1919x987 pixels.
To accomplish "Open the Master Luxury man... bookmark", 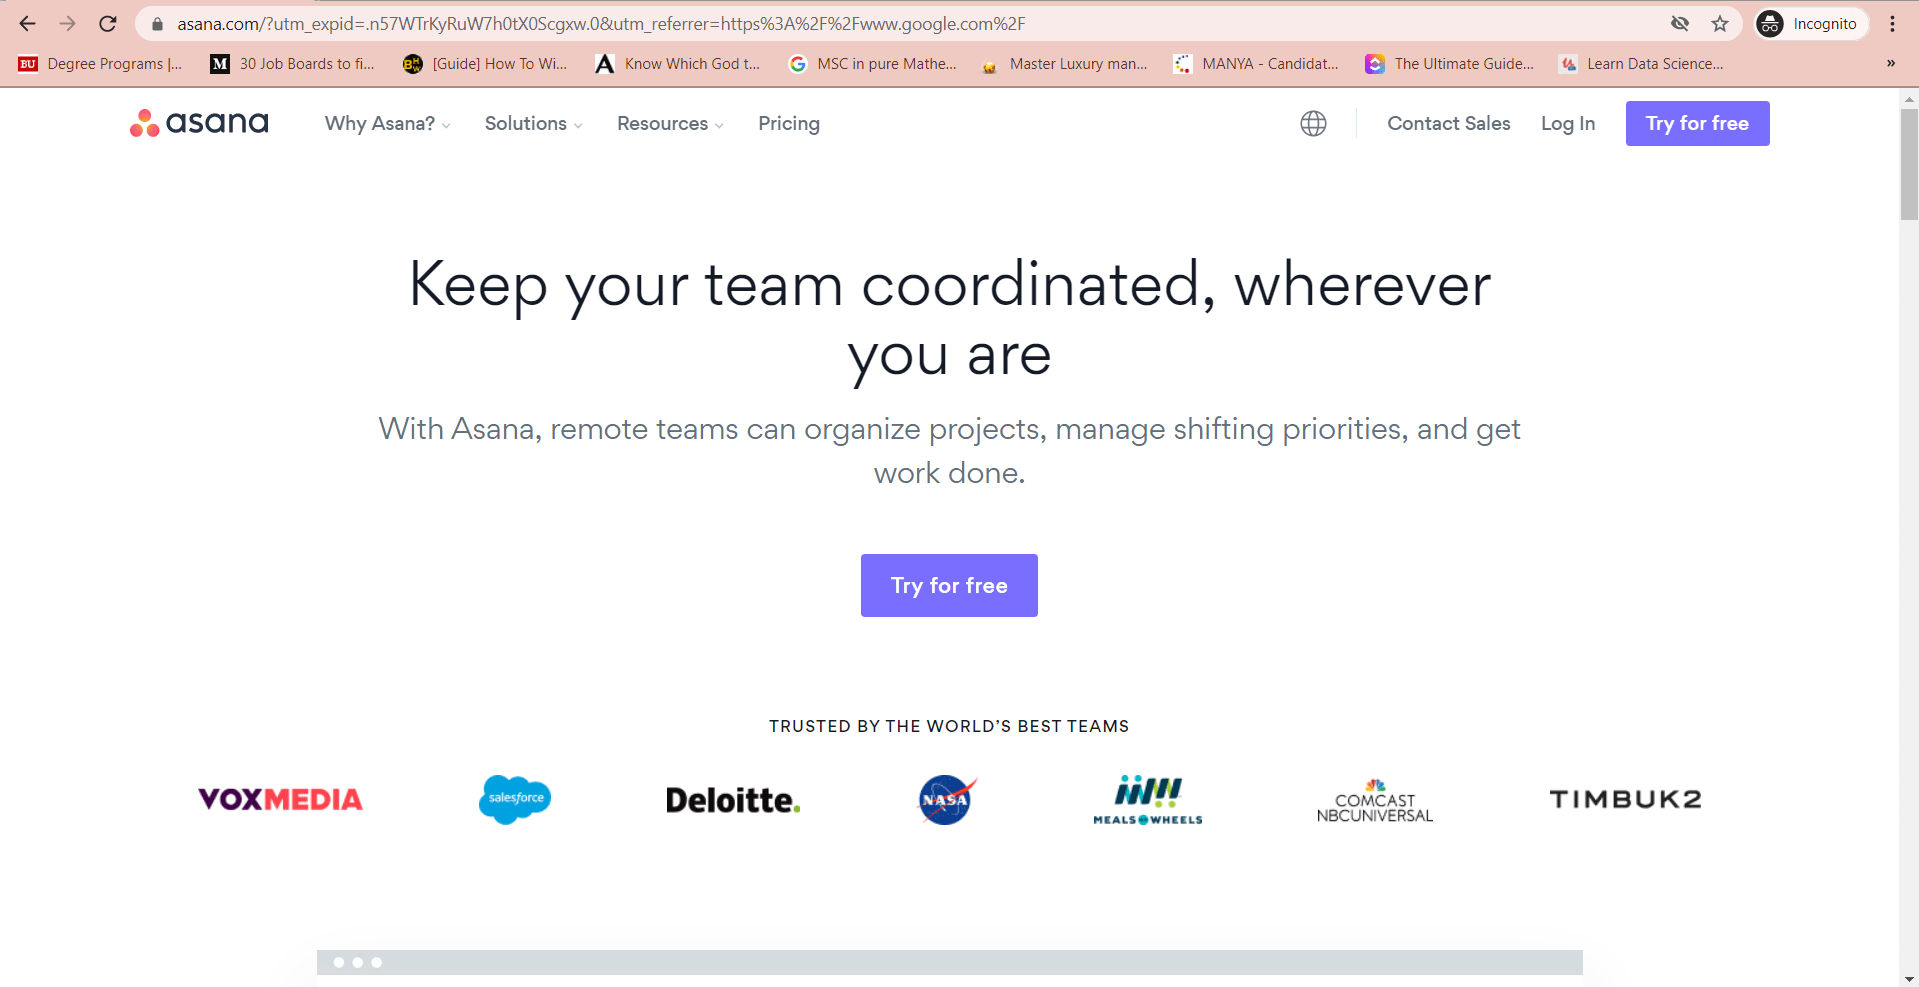I will coord(1065,64).
